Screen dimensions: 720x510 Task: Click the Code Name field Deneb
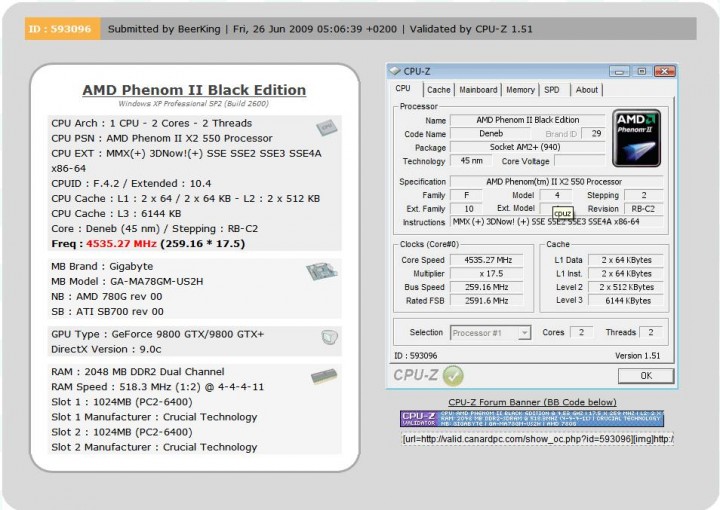(x=490, y=134)
